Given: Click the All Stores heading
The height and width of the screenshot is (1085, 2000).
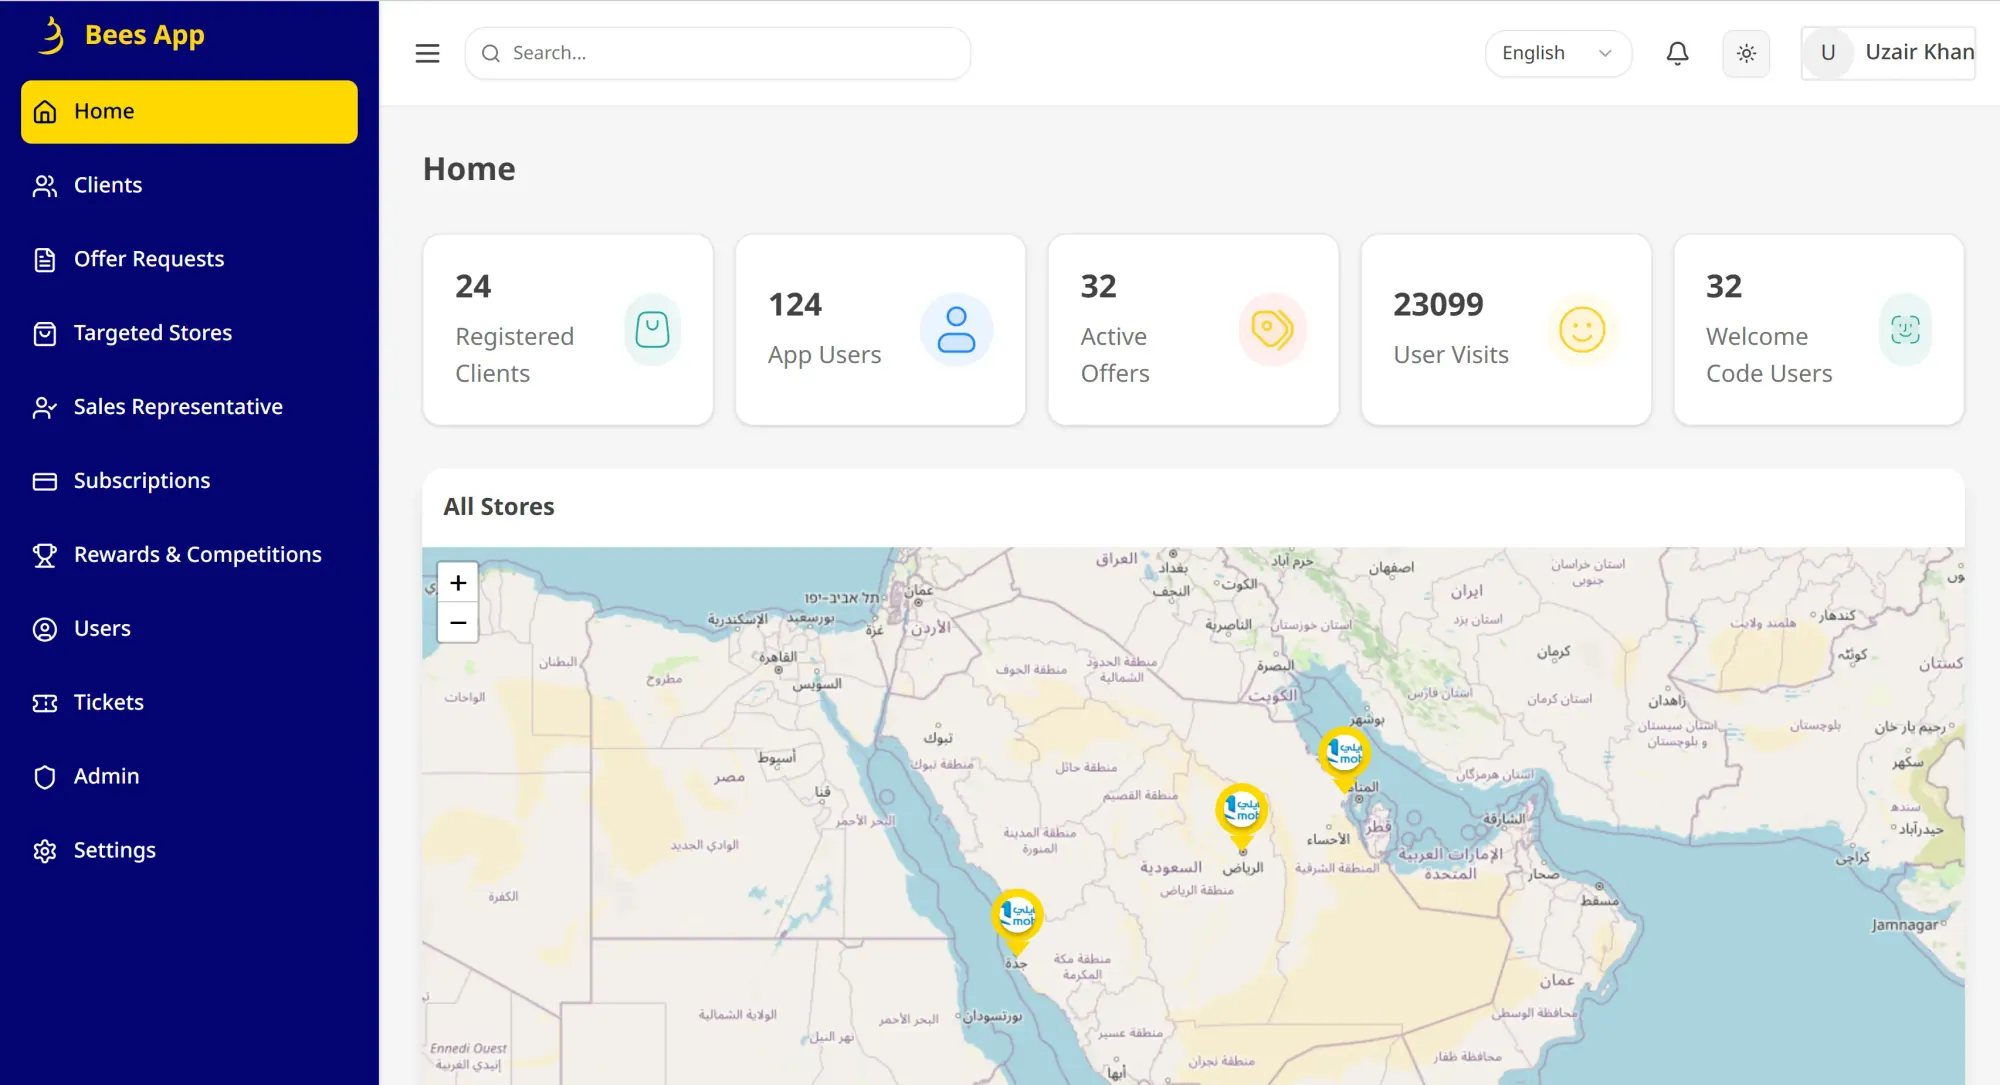Looking at the screenshot, I should click(499, 507).
